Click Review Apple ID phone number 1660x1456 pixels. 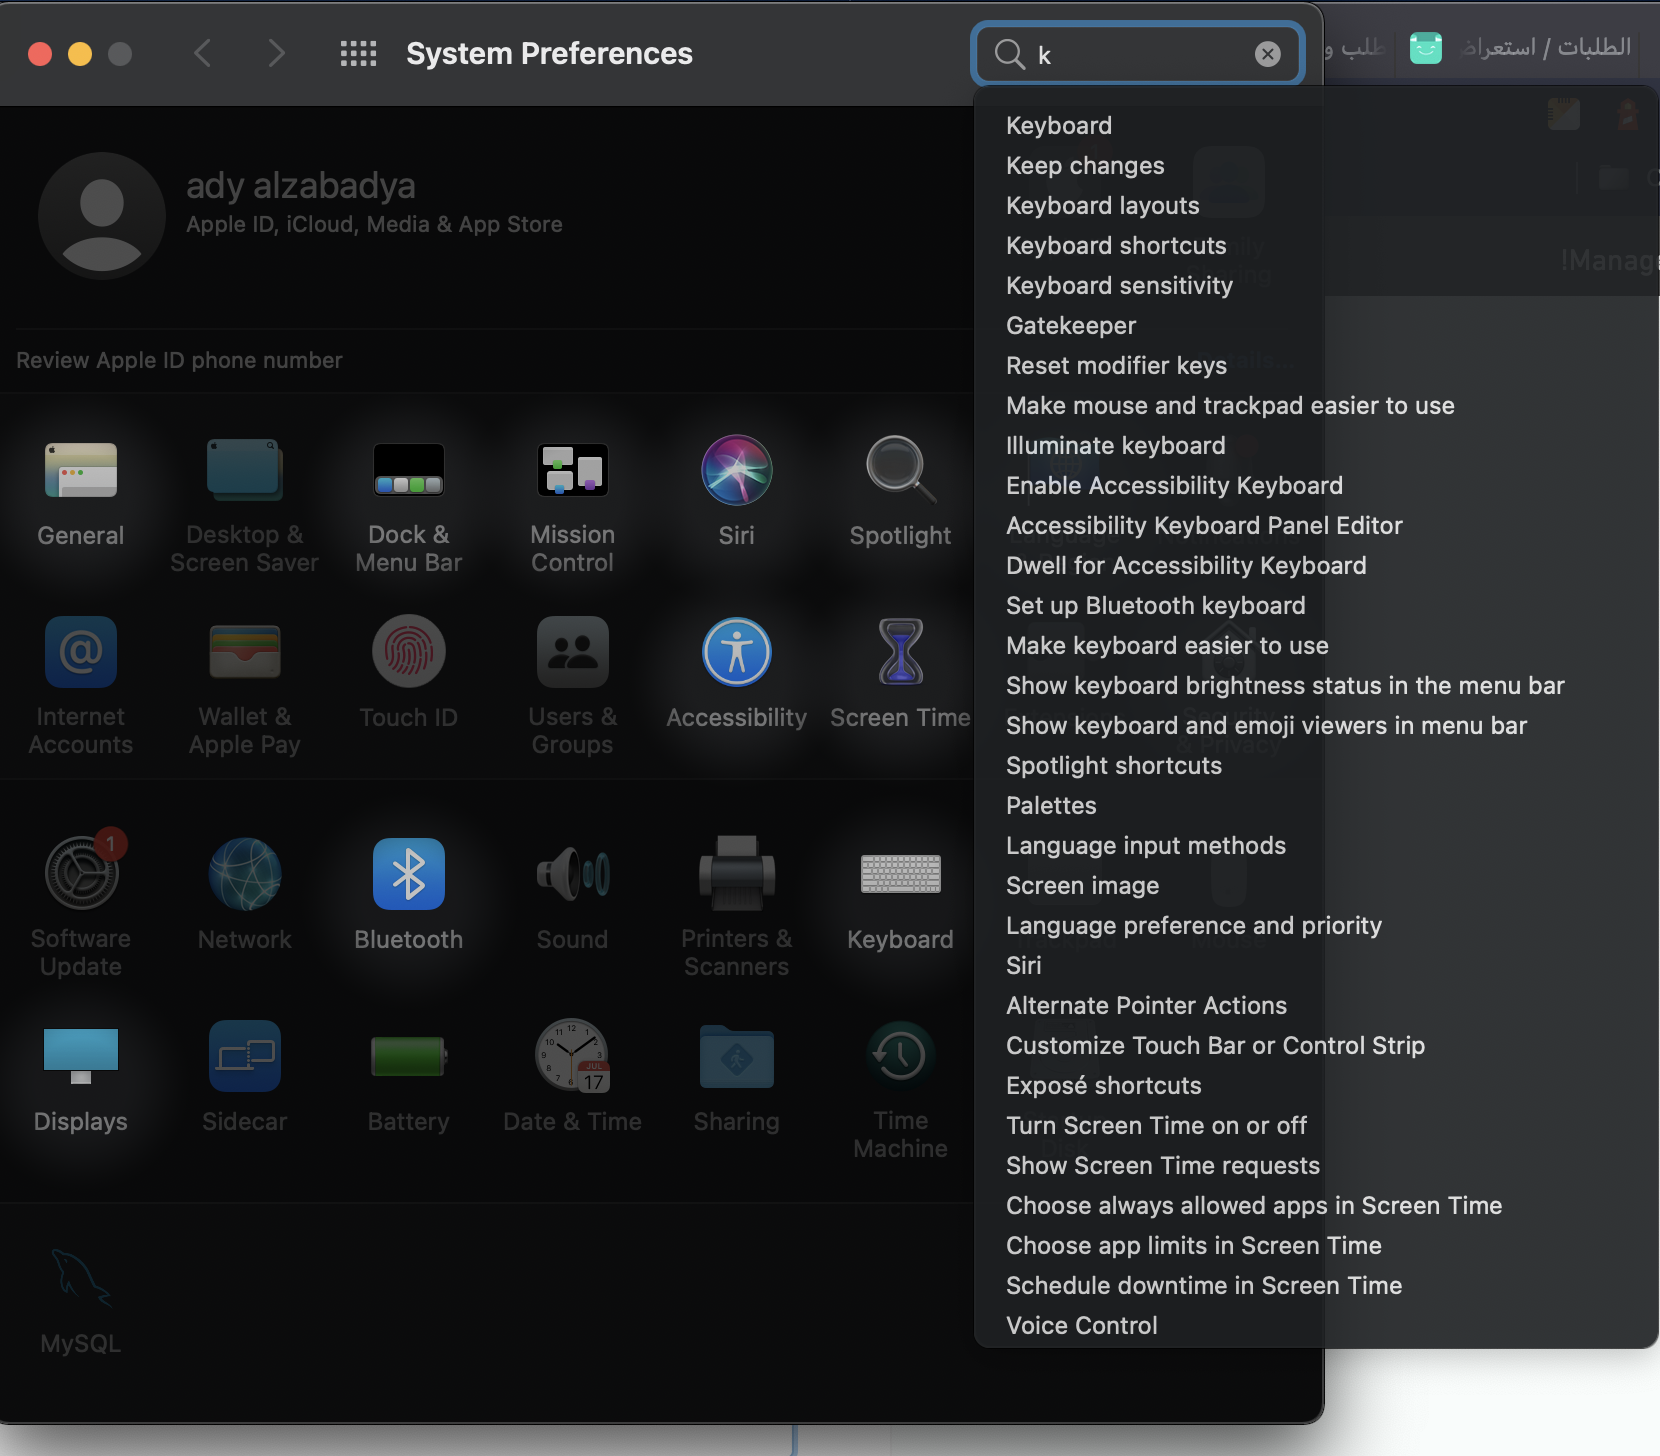pyautogui.click(x=180, y=361)
